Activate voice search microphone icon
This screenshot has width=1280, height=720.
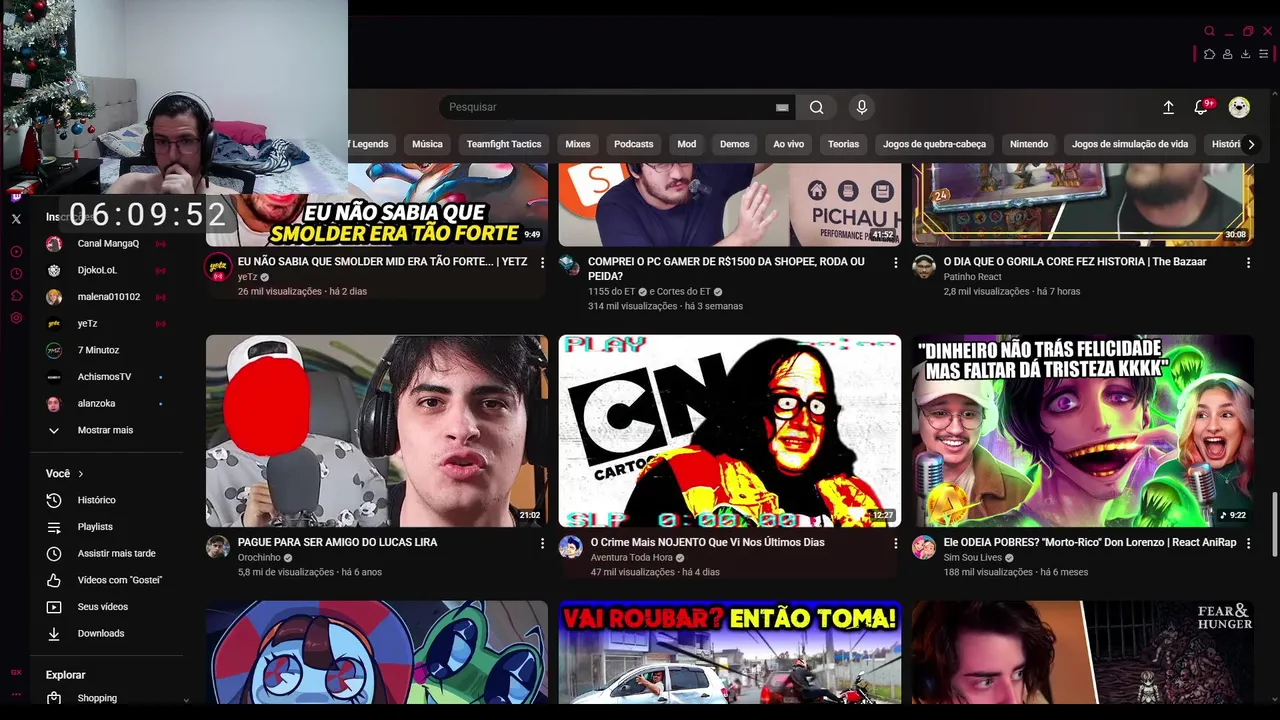[x=861, y=107]
